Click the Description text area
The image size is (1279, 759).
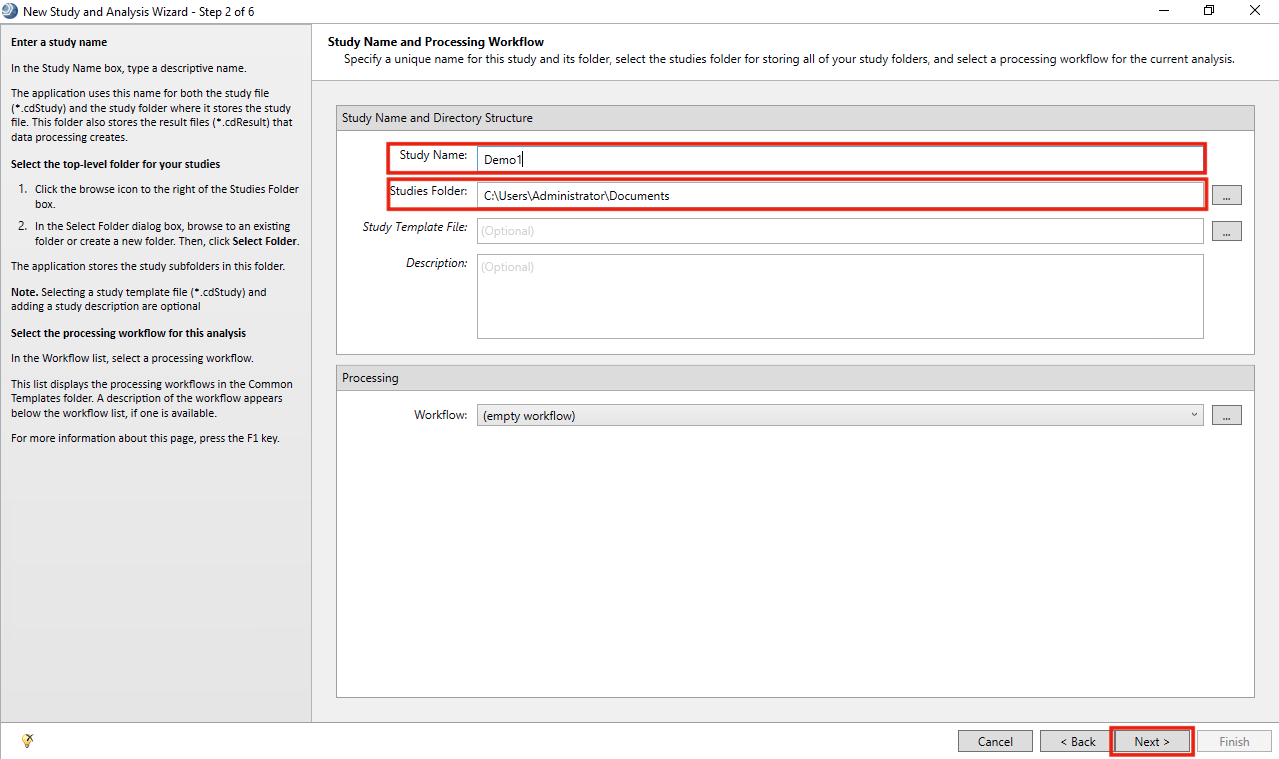point(840,296)
